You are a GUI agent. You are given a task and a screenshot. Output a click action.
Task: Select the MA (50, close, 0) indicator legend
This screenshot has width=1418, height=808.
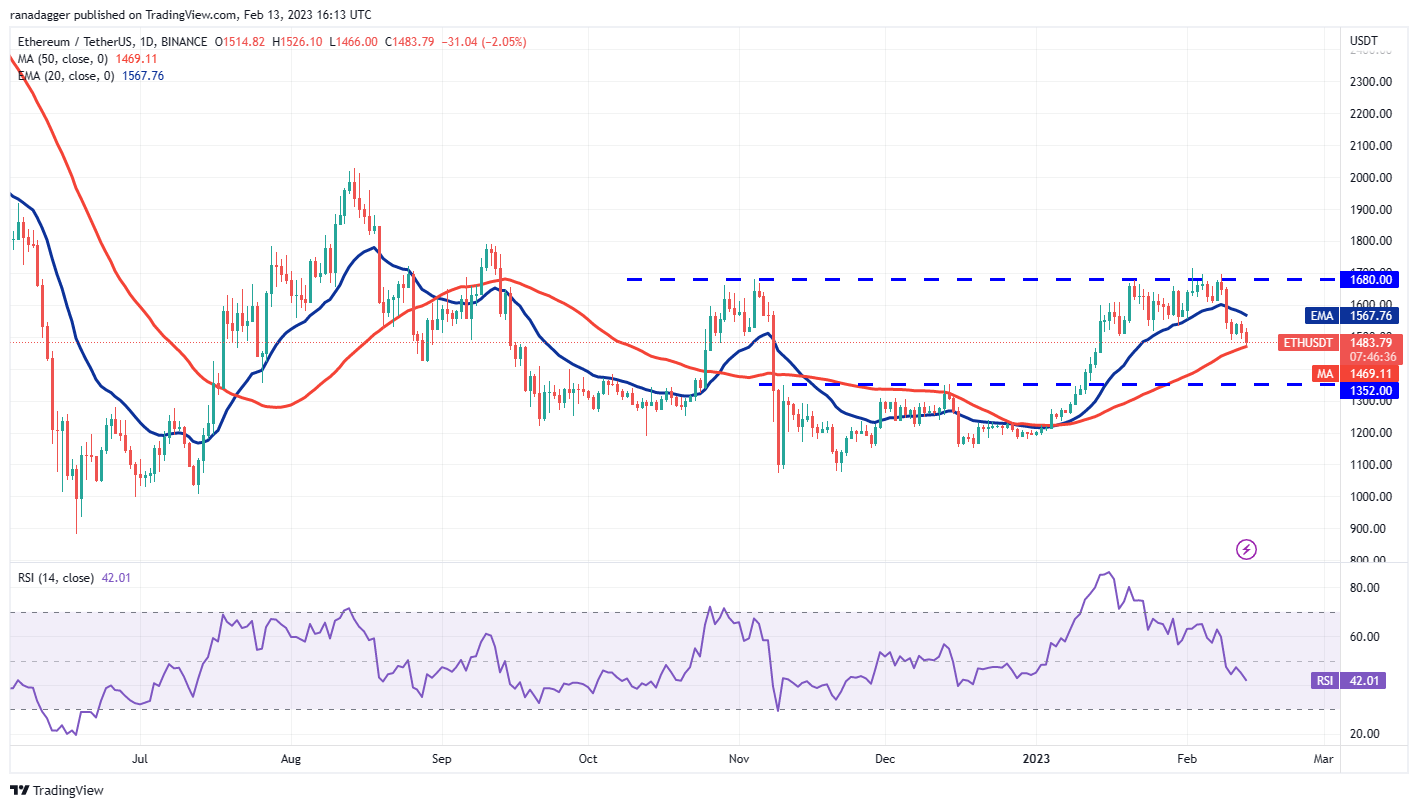coord(86,59)
